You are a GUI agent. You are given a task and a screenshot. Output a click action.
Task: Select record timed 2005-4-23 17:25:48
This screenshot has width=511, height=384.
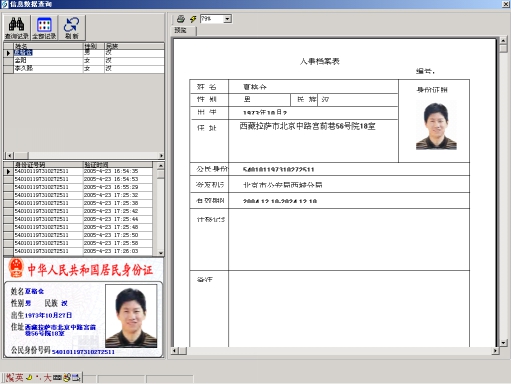[78, 227]
